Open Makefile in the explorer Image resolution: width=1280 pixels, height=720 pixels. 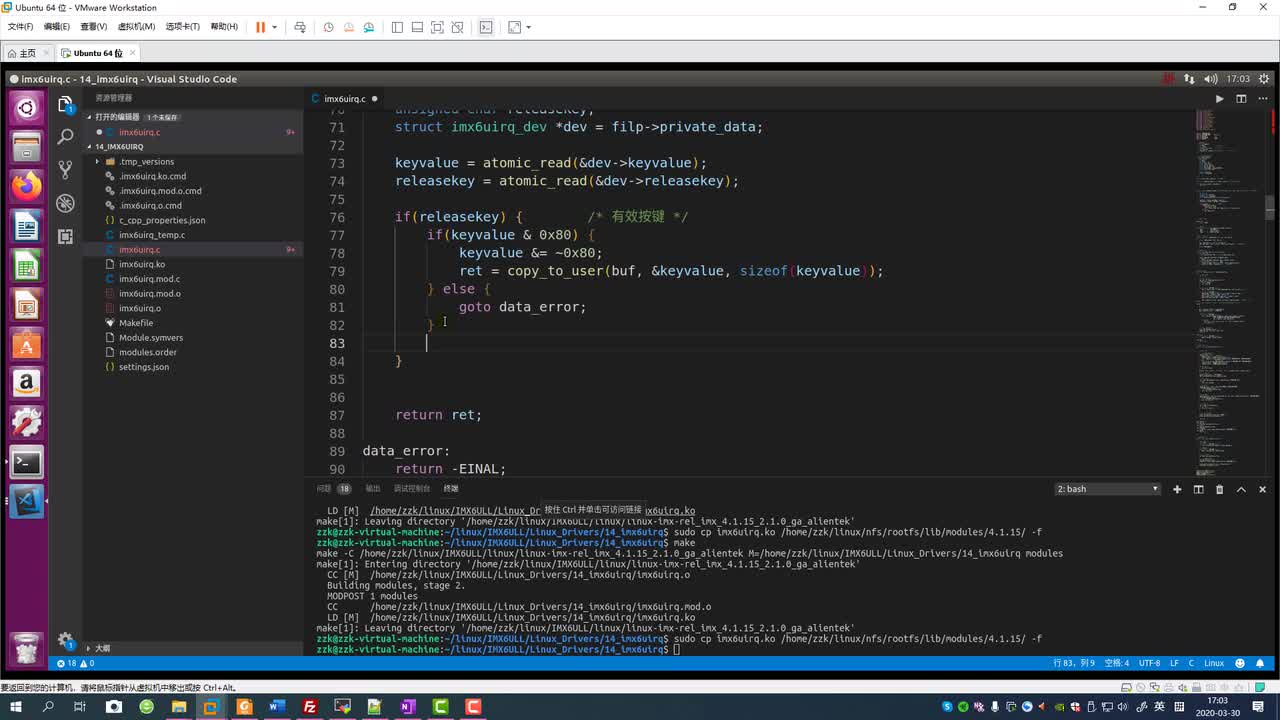click(136, 323)
